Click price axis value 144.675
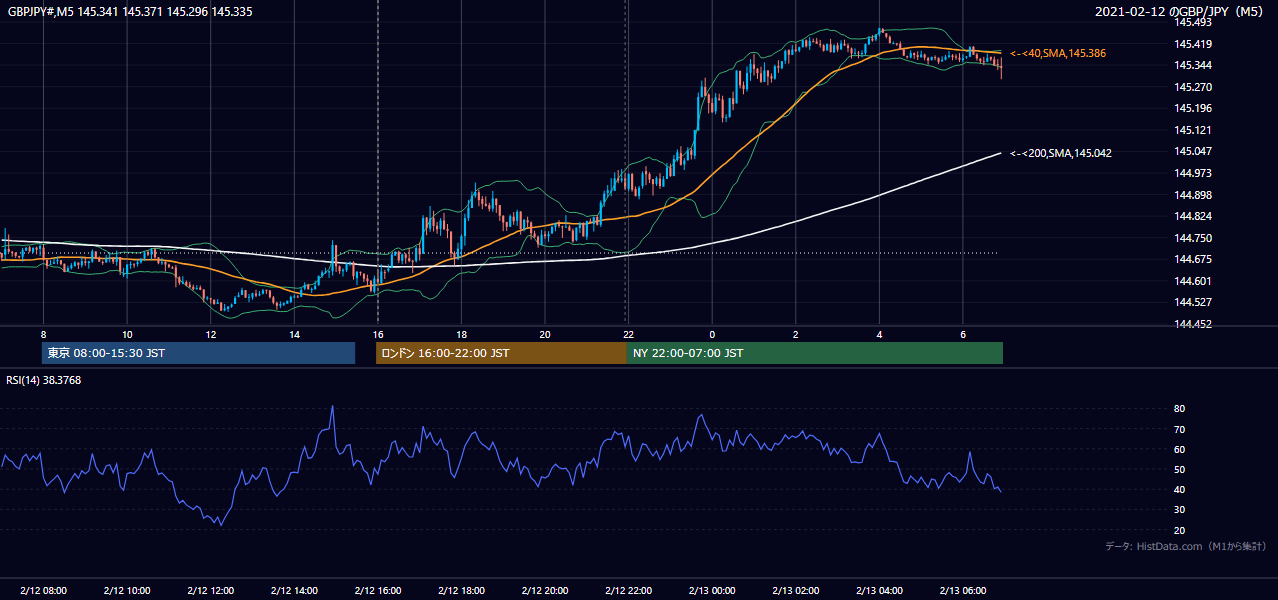 coord(1193,259)
